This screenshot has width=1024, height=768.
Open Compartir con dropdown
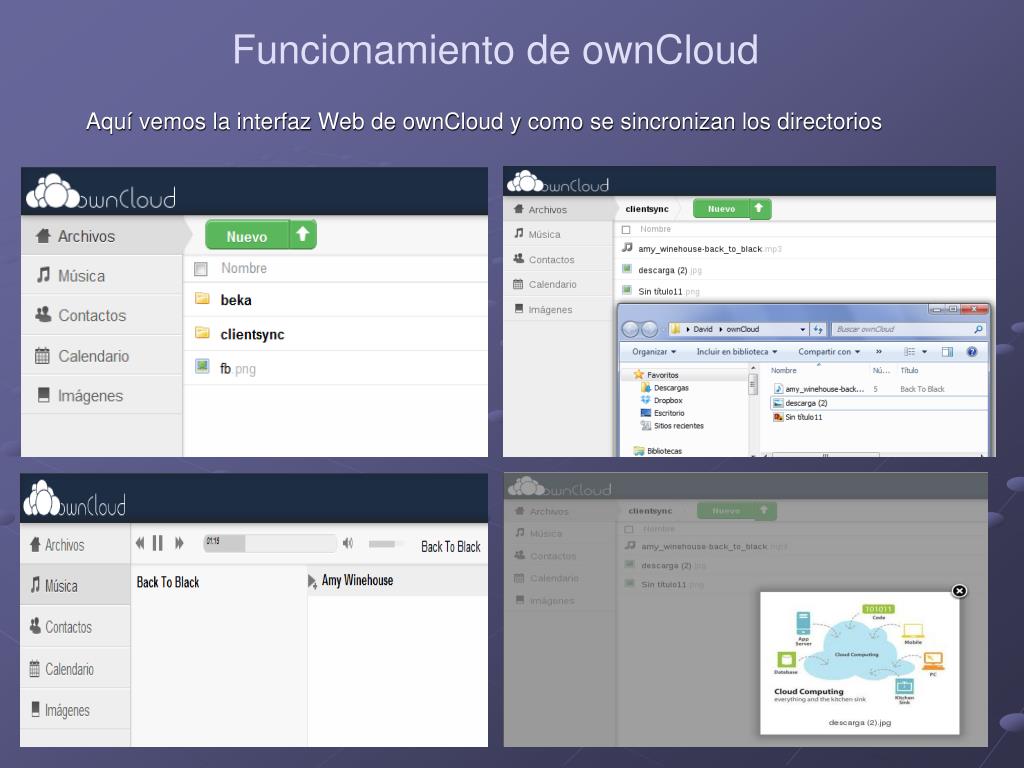[829, 352]
